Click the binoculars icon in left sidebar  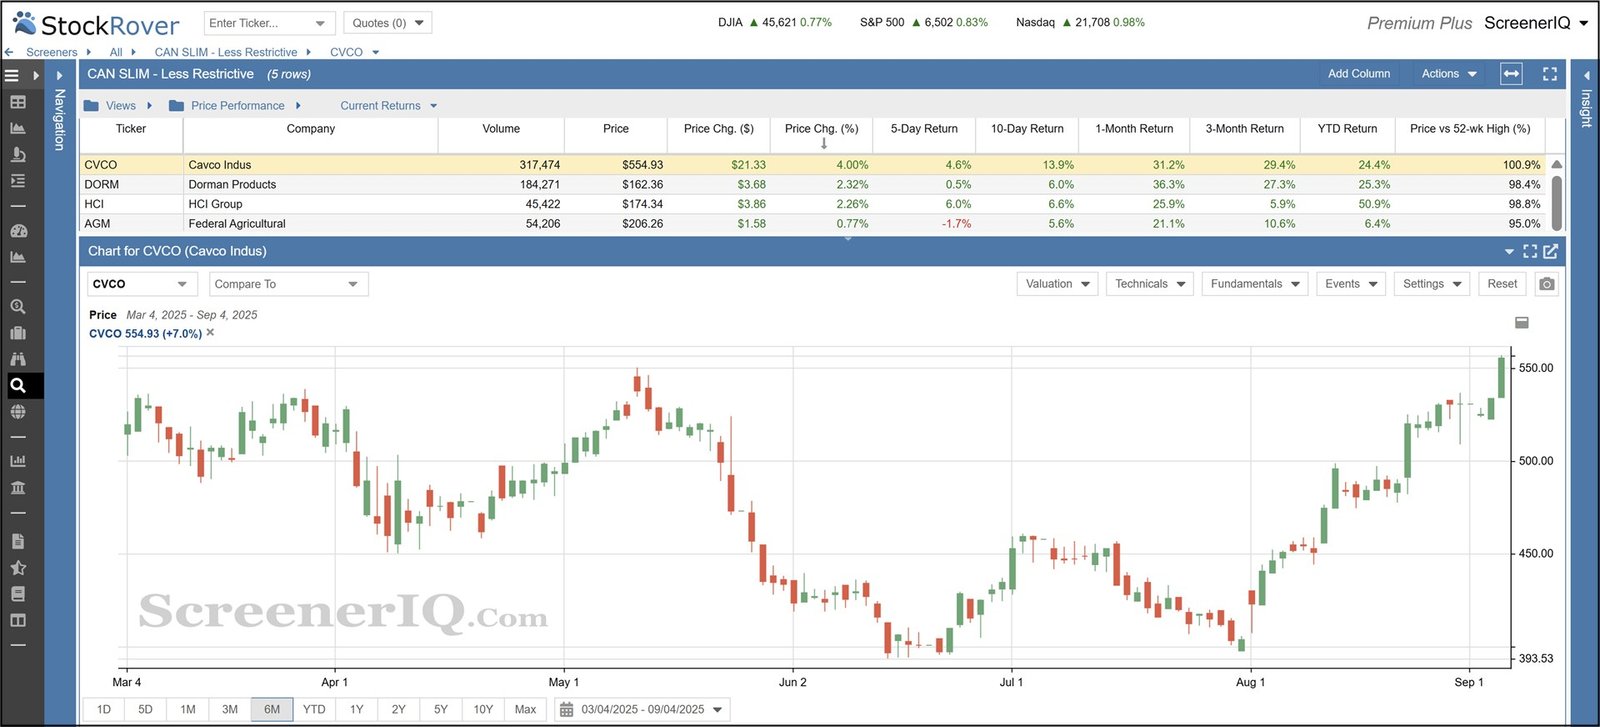pos(18,359)
